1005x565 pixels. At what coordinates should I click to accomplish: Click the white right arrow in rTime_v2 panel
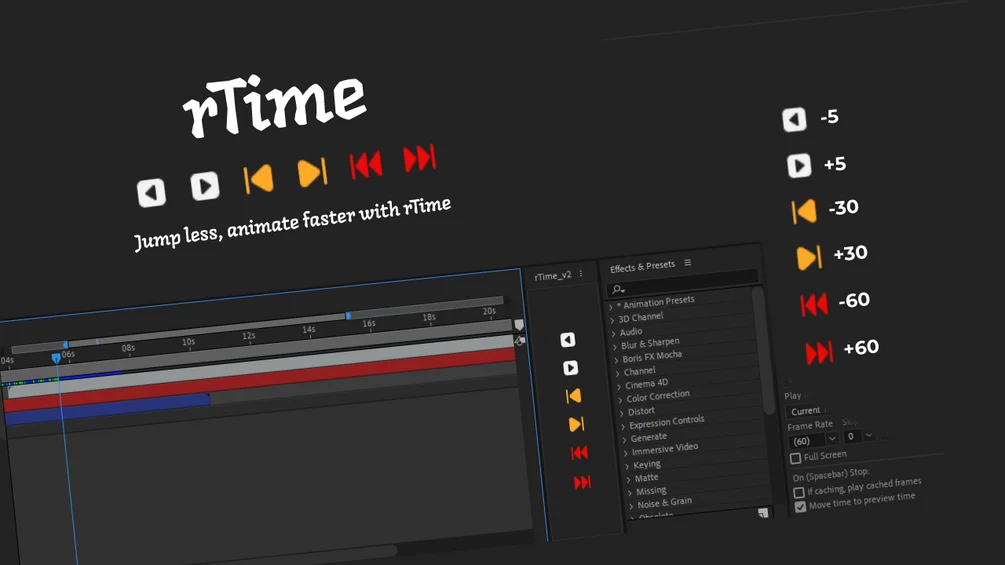click(x=570, y=368)
